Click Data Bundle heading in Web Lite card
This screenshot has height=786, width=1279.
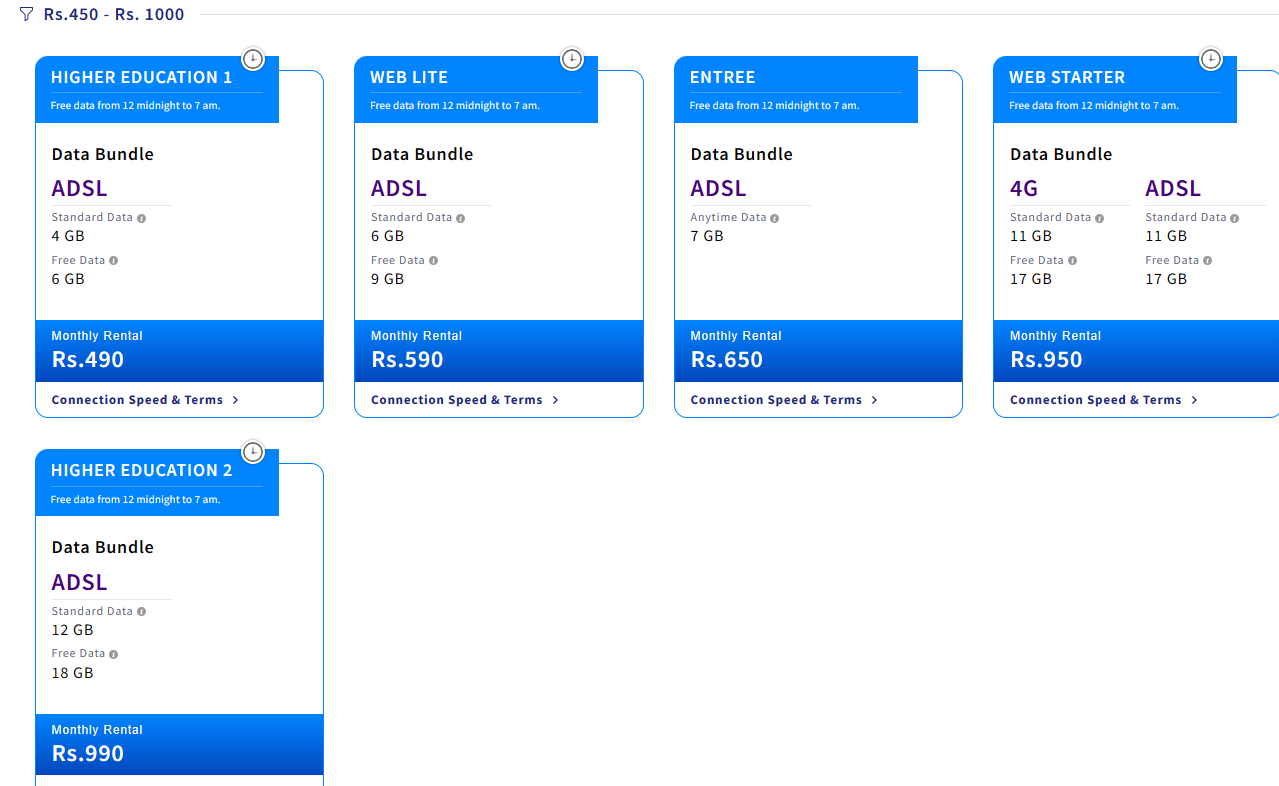[x=422, y=154]
